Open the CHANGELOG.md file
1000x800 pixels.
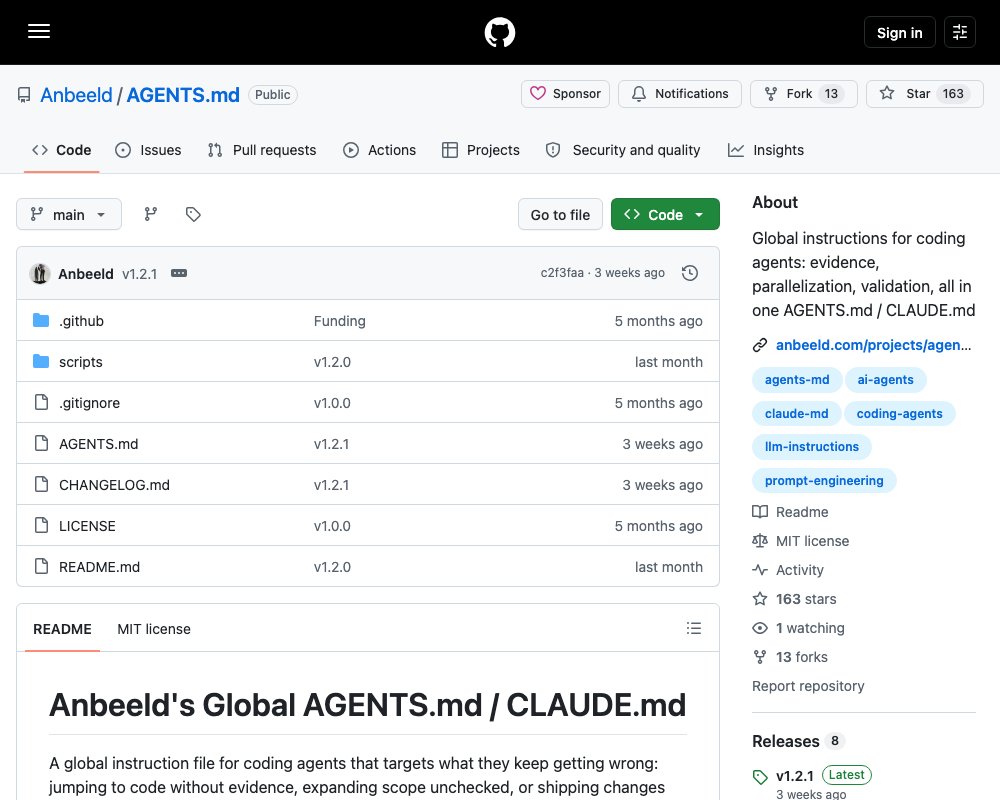[x=114, y=485]
